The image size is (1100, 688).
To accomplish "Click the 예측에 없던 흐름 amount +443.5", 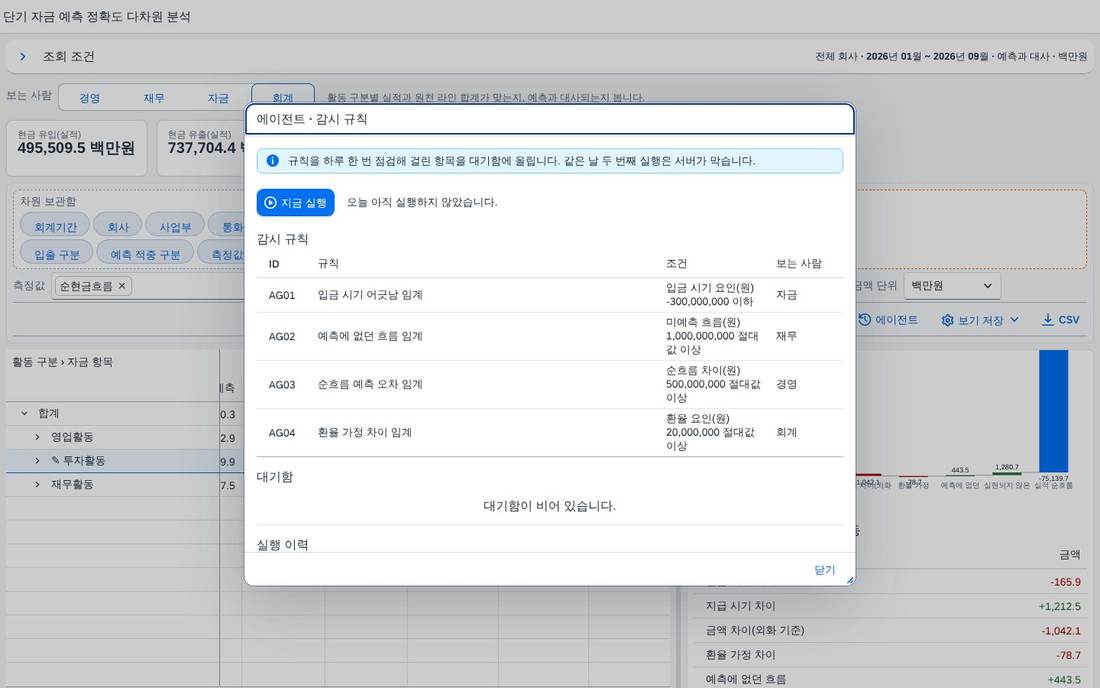I will coord(1064,680).
